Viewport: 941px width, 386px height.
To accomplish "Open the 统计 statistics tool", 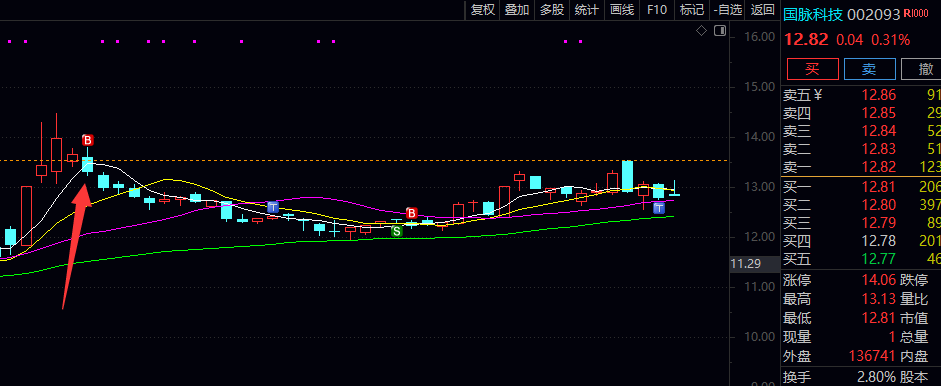I will (x=587, y=9).
